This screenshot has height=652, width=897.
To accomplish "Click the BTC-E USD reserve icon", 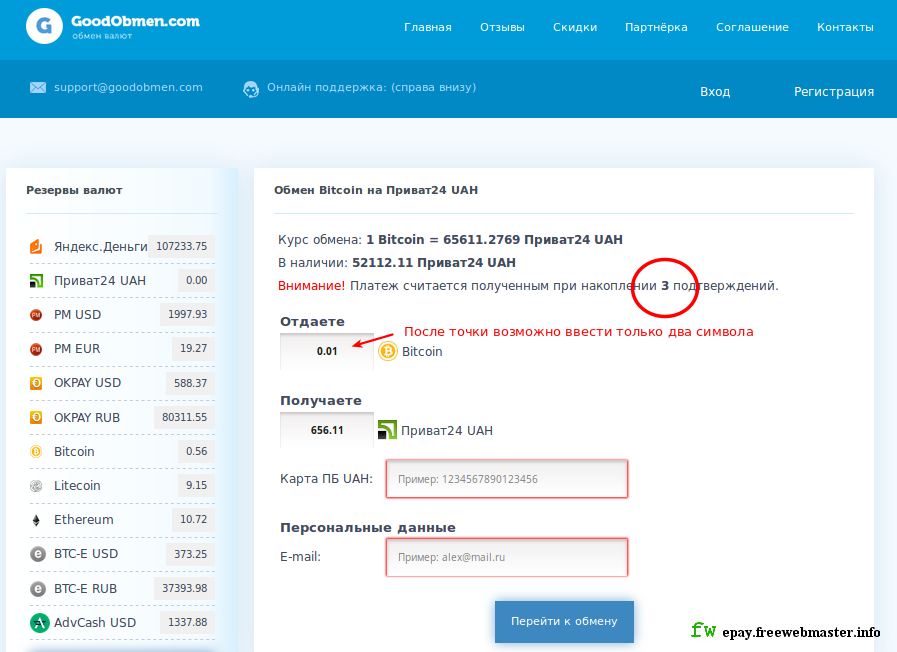I will 38,554.
